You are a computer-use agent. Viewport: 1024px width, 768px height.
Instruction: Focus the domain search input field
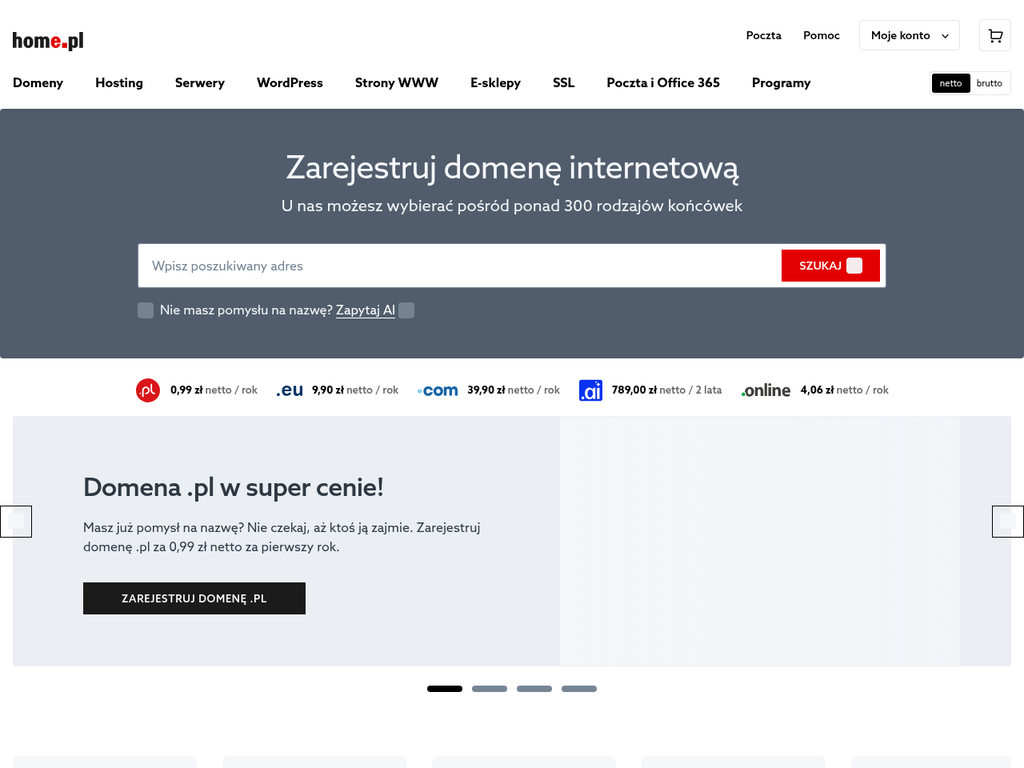[x=459, y=266]
